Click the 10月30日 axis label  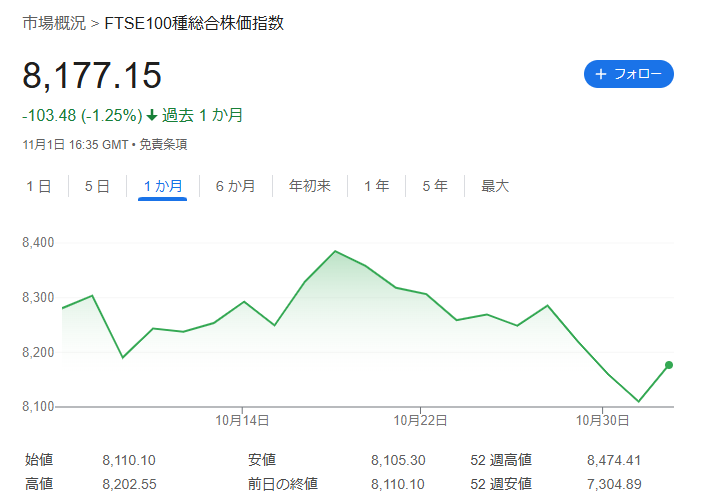[602, 421]
